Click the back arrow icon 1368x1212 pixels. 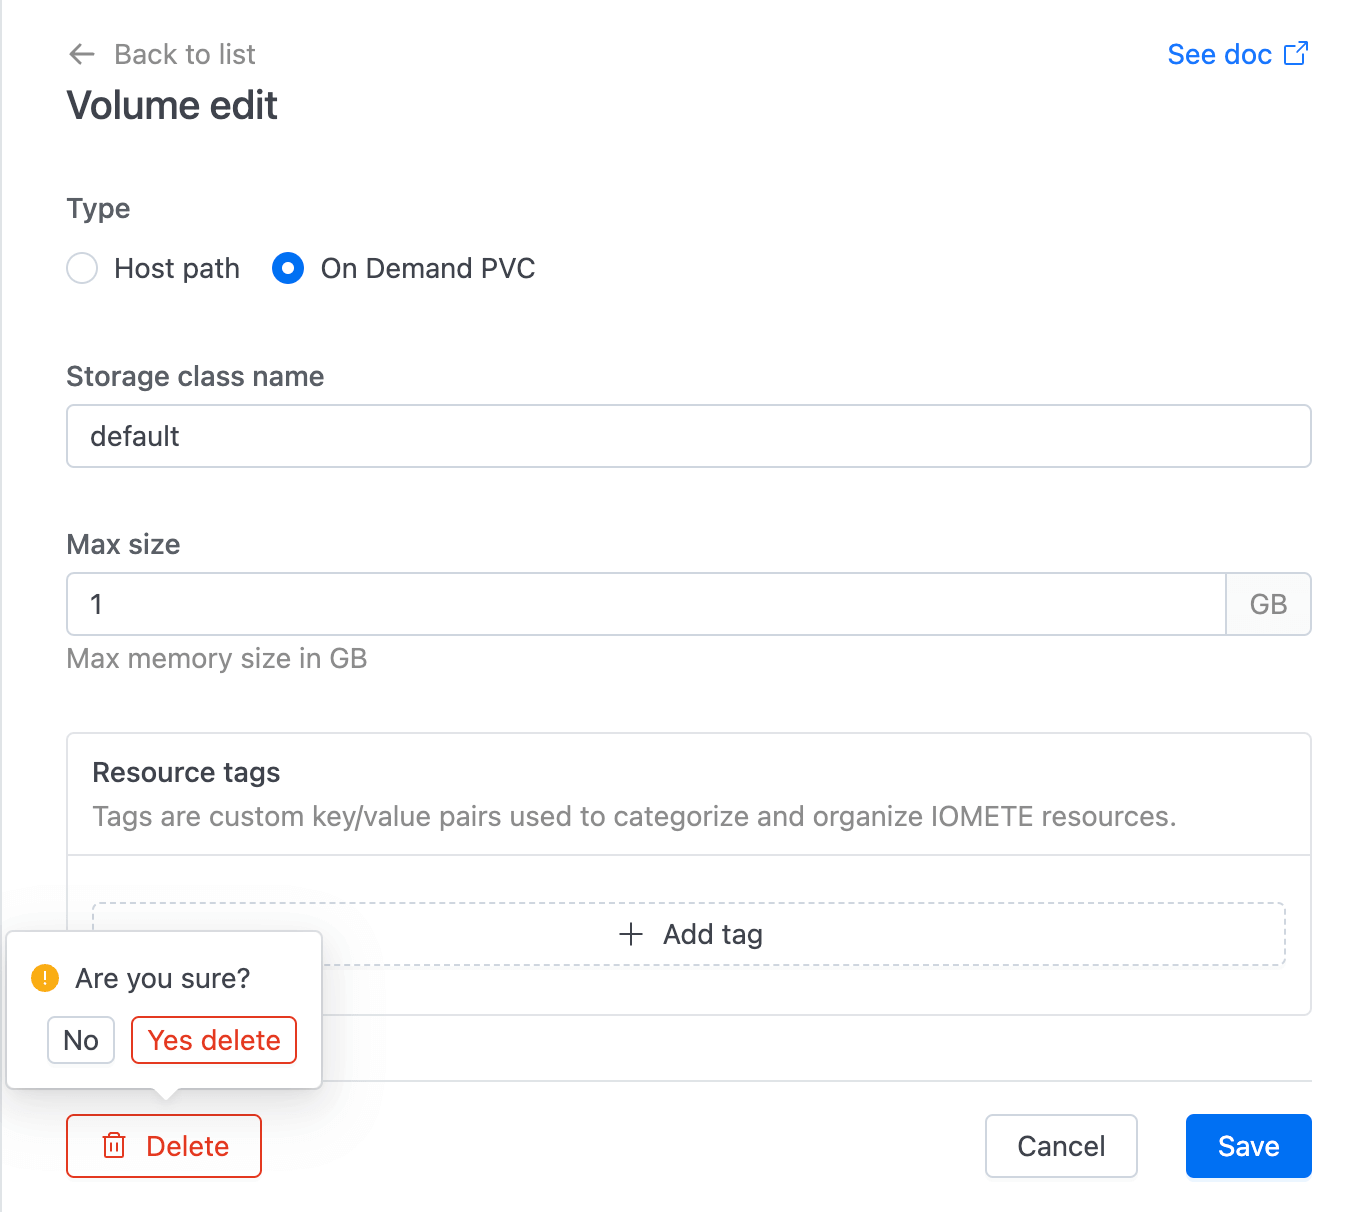coord(82,54)
